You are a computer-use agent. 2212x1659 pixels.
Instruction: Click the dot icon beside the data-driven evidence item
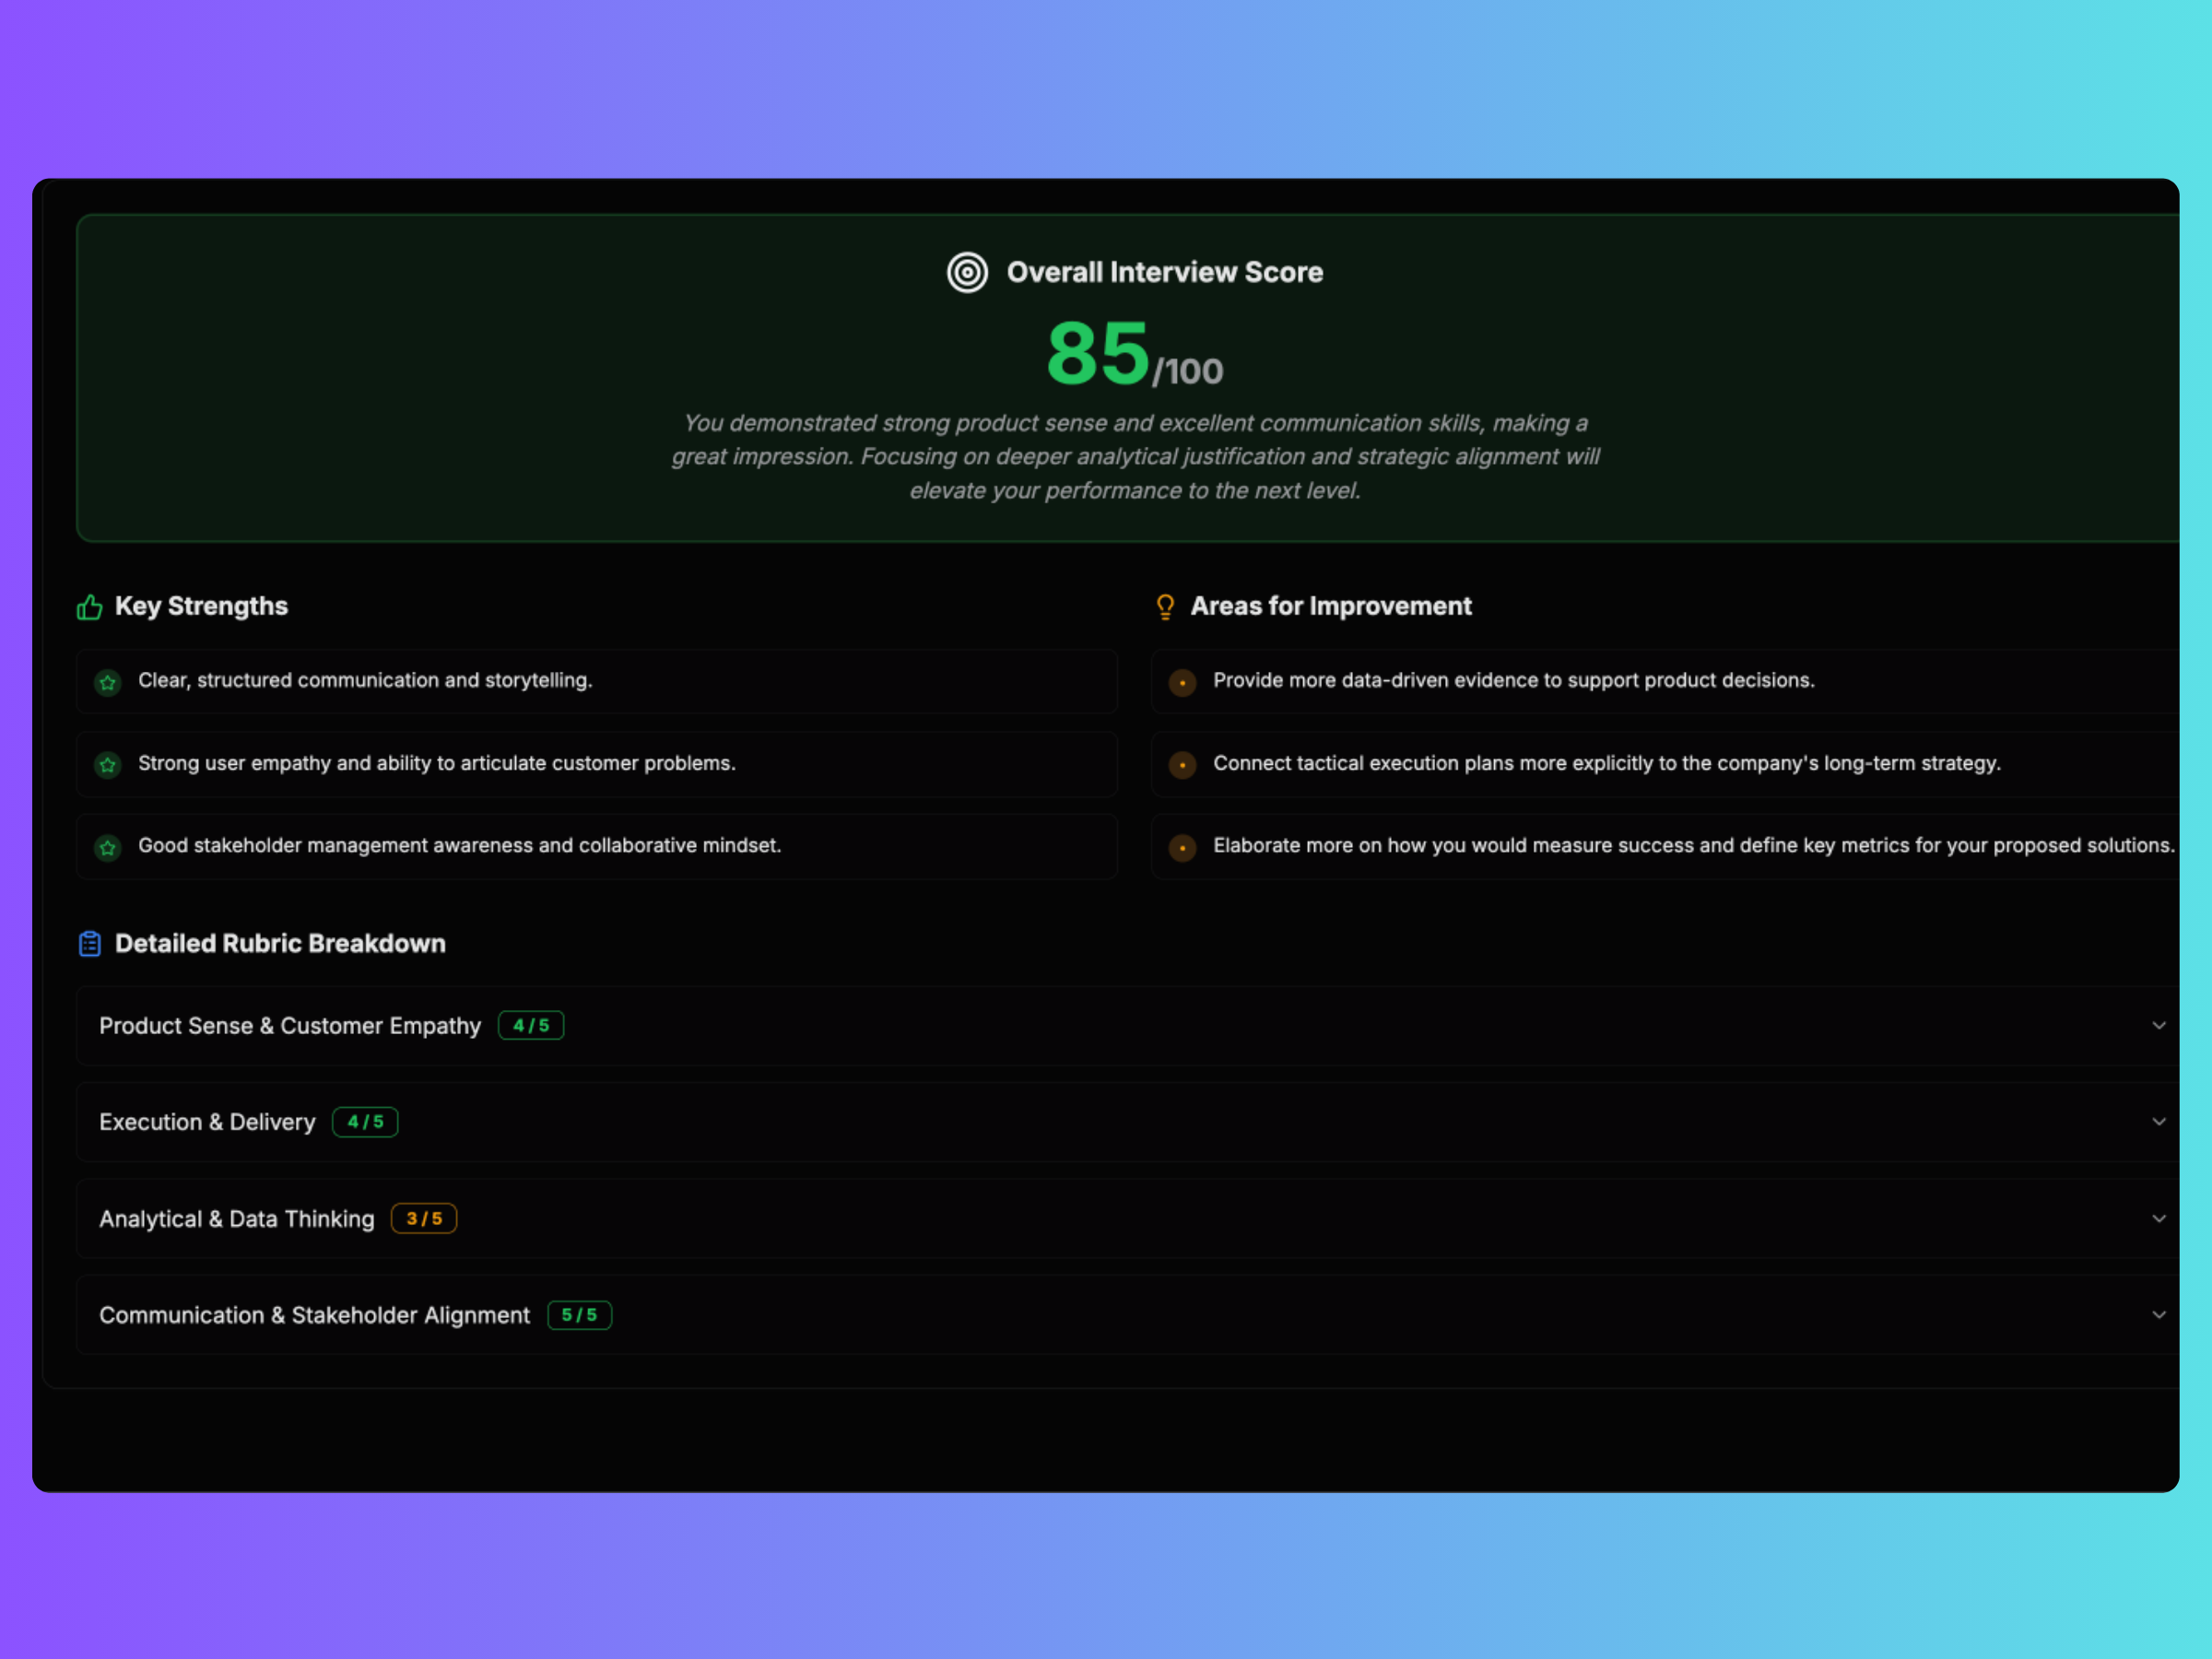pos(1183,683)
